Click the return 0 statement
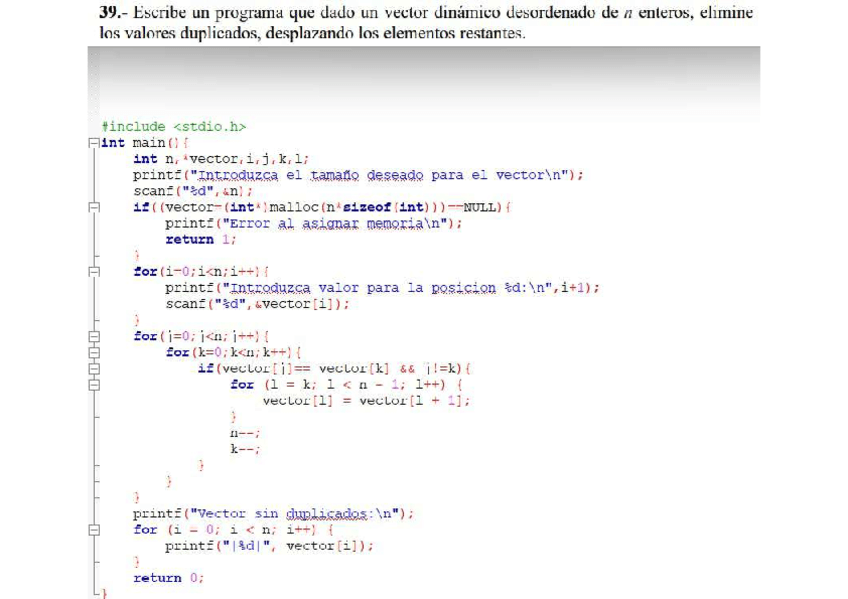Viewport: 848px width, 599px height. pyautogui.click(x=170, y=577)
